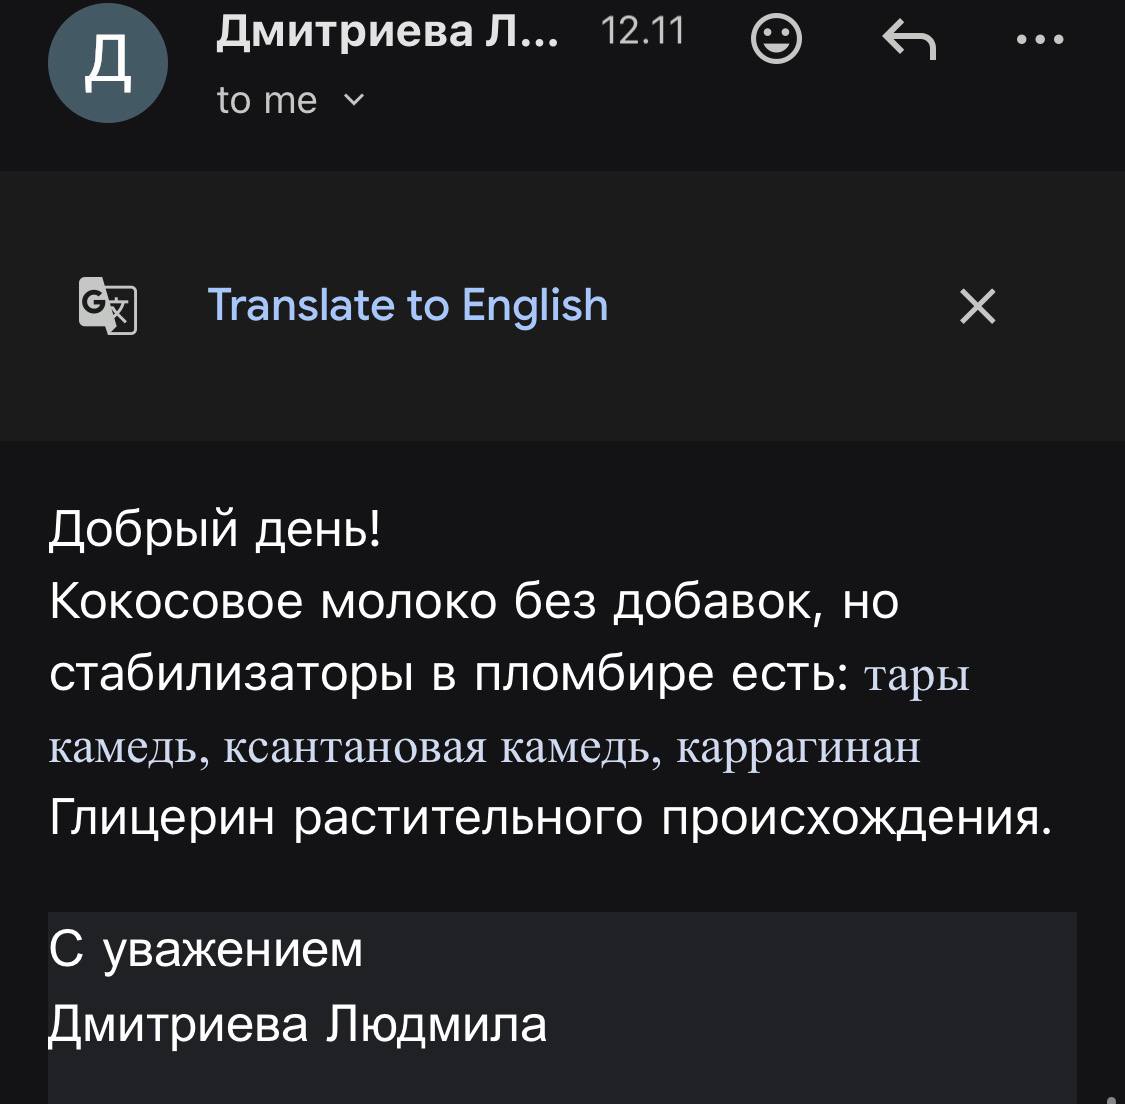The width and height of the screenshot is (1125, 1104).
Task: Tap the Google Translate icon
Action: tap(107, 305)
